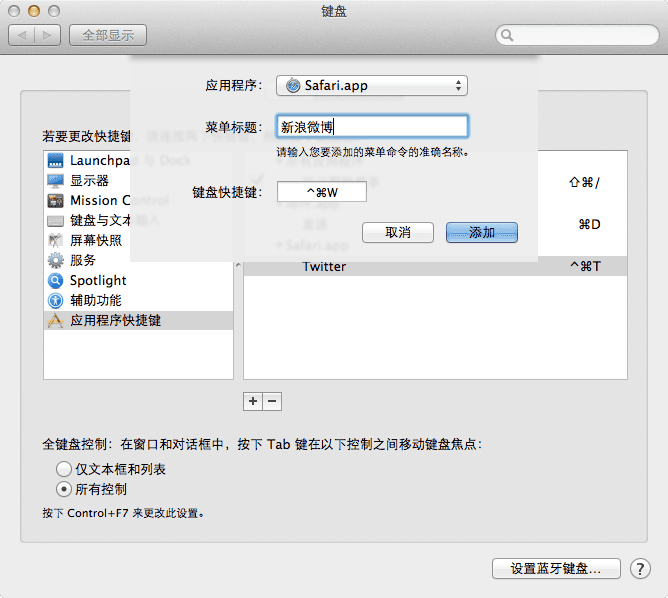This screenshot has width=668, height=598.
Task: Open help with the question mark
Action: click(640, 569)
